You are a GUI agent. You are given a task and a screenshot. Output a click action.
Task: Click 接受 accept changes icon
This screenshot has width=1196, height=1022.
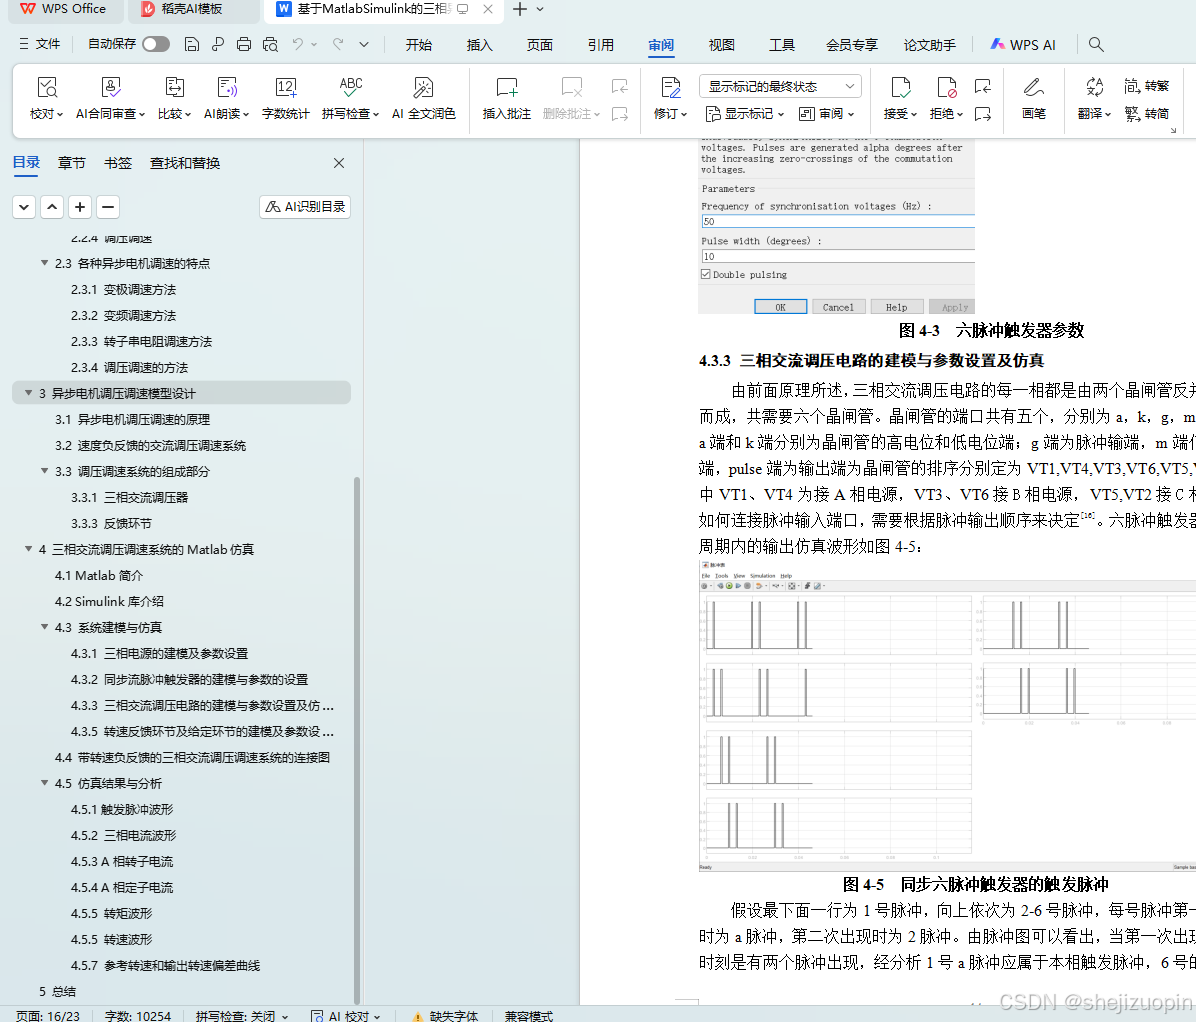click(x=900, y=88)
